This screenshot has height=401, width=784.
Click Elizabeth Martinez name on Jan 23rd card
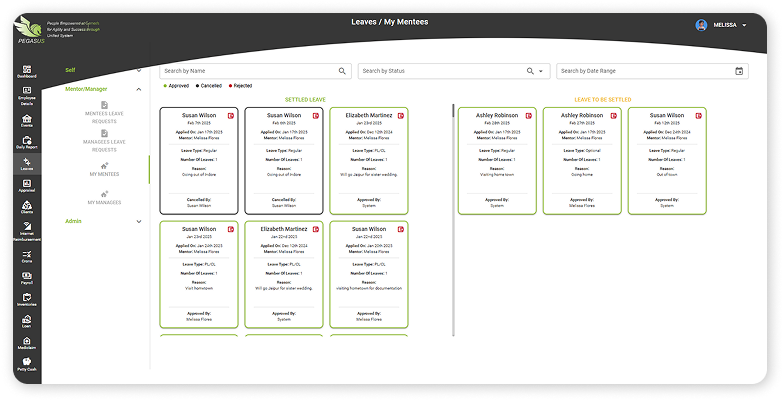click(369, 116)
